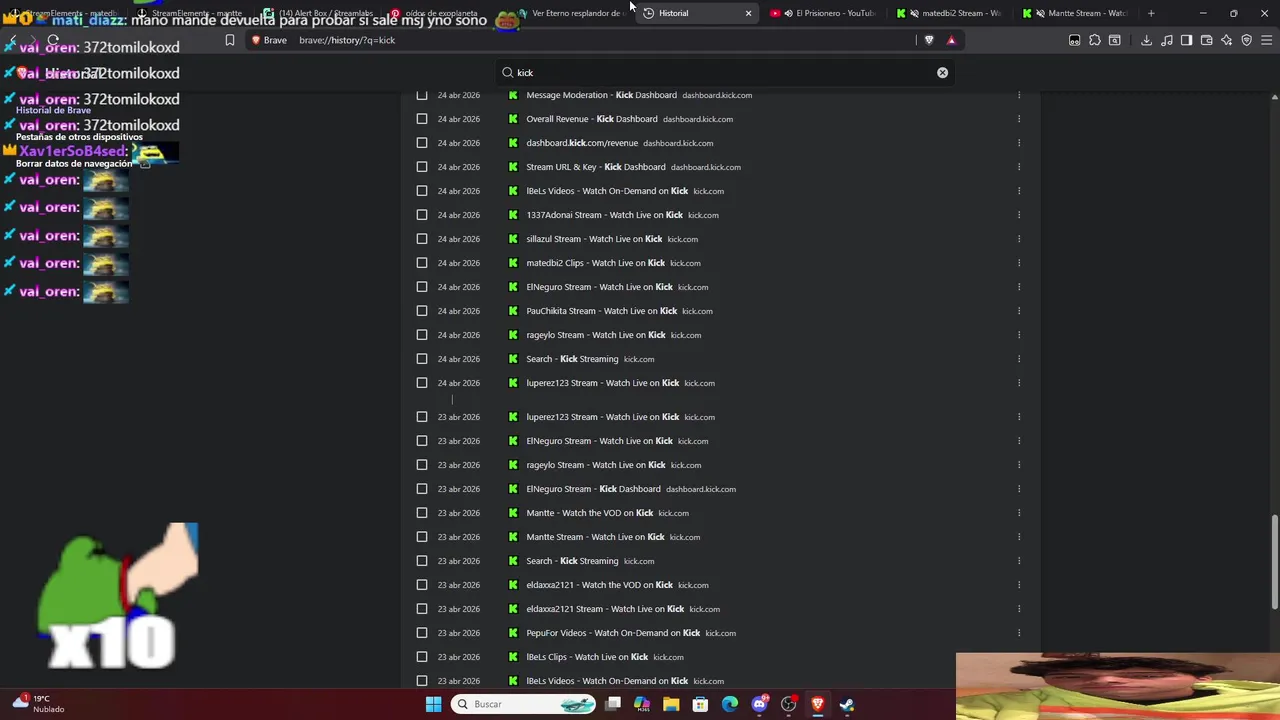Switch to matedbi2 Stream tab
Screen dimensions: 1280x720
[x=949, y=13]
